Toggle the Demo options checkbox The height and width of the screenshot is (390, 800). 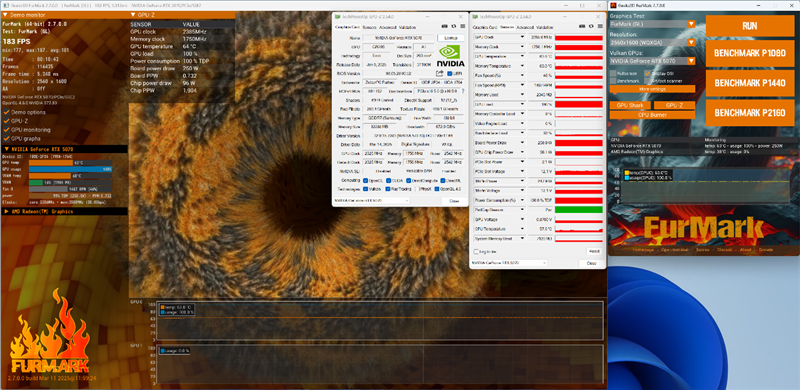(x=7, y=112)
